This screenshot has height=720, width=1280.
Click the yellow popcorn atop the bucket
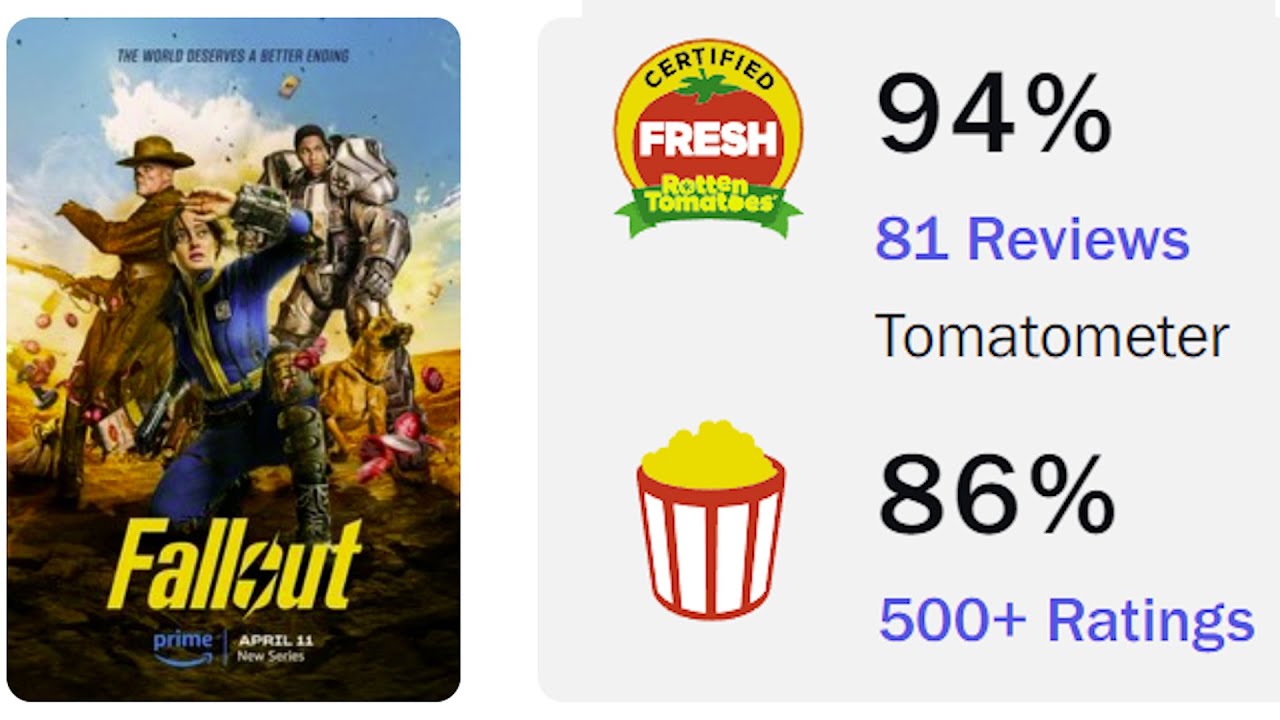[x=708, y=455]
